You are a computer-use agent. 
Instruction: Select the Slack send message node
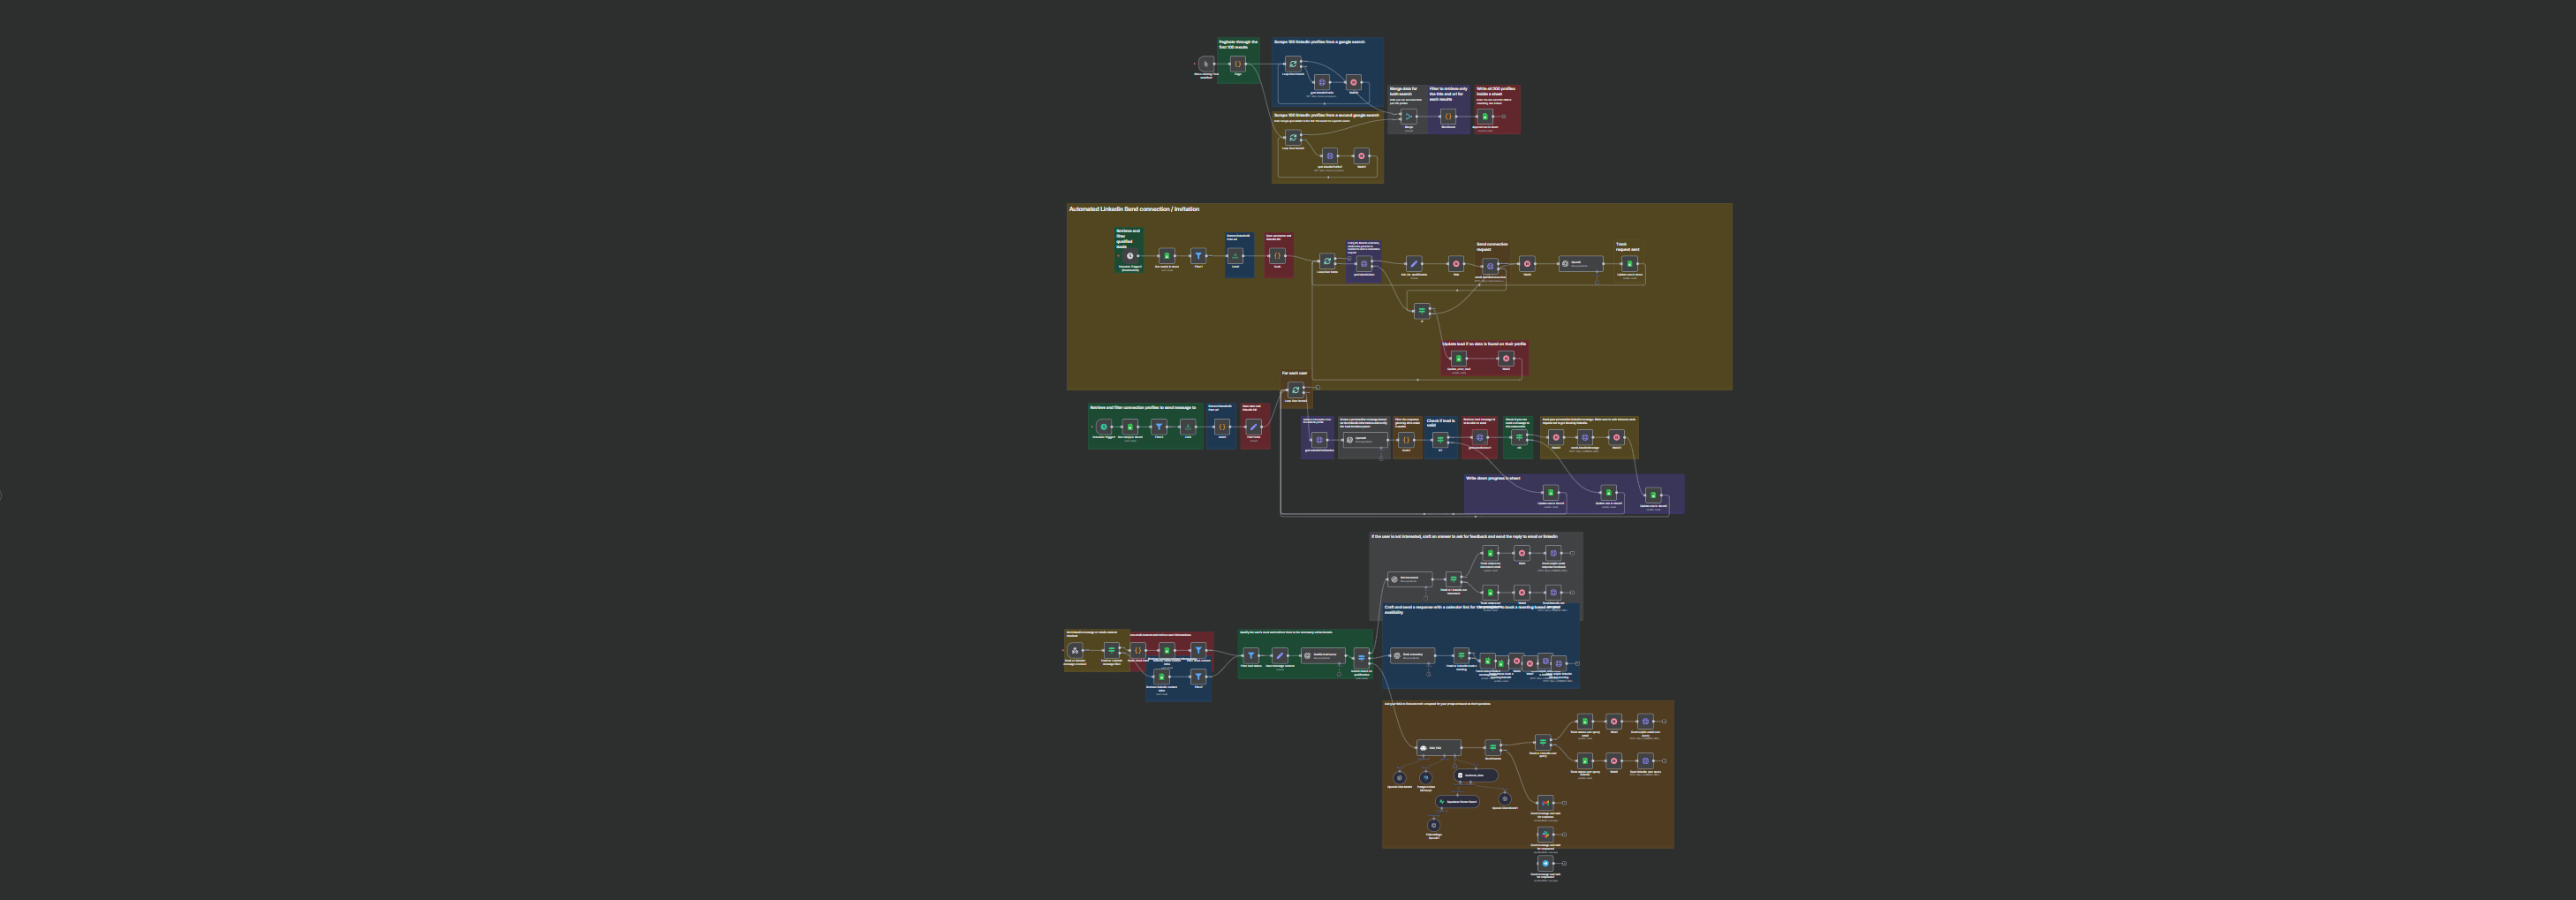pyautogui.click(x=1545, y=833)
